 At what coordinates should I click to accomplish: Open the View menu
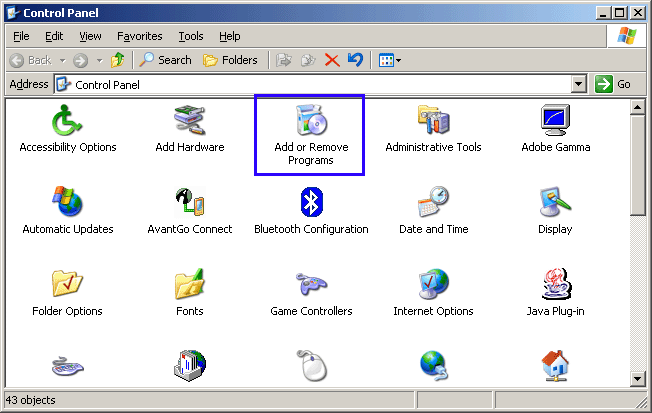pos(90,37)
